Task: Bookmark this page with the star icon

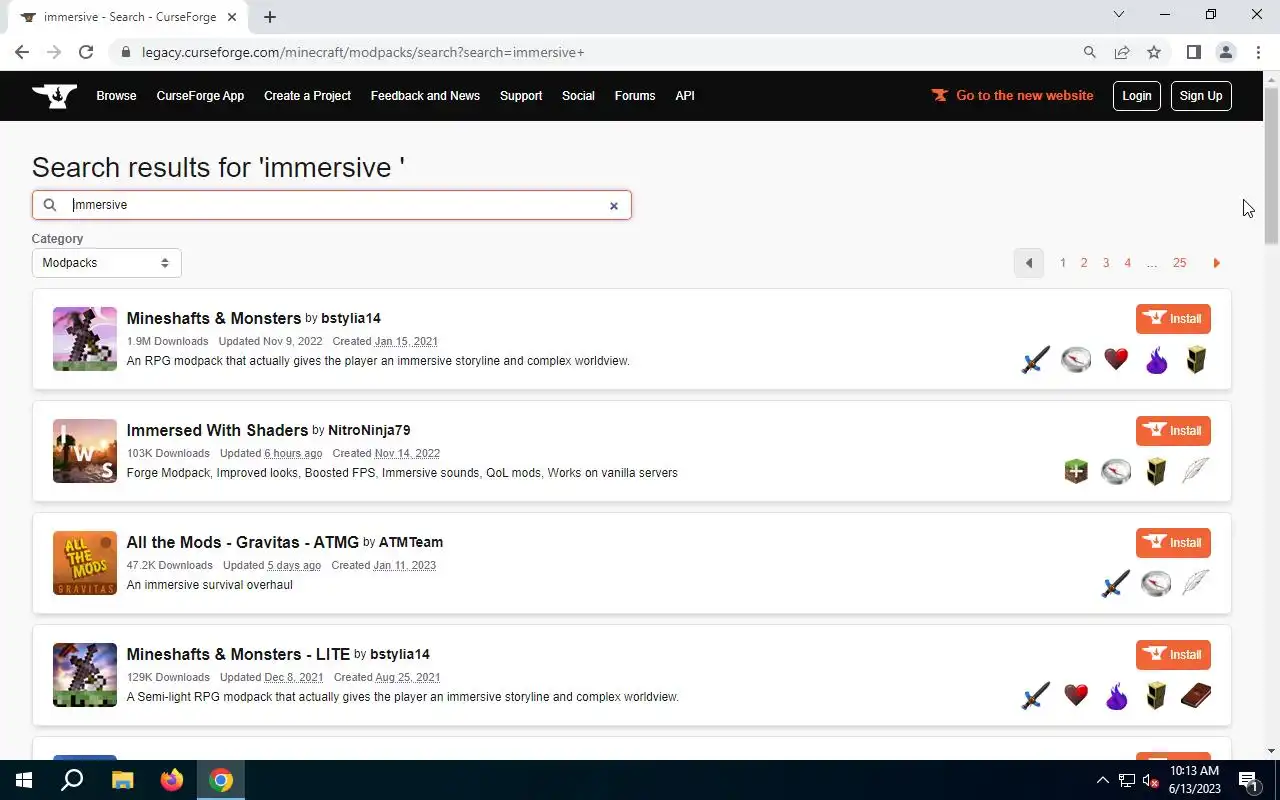Action: [1154, 52]
